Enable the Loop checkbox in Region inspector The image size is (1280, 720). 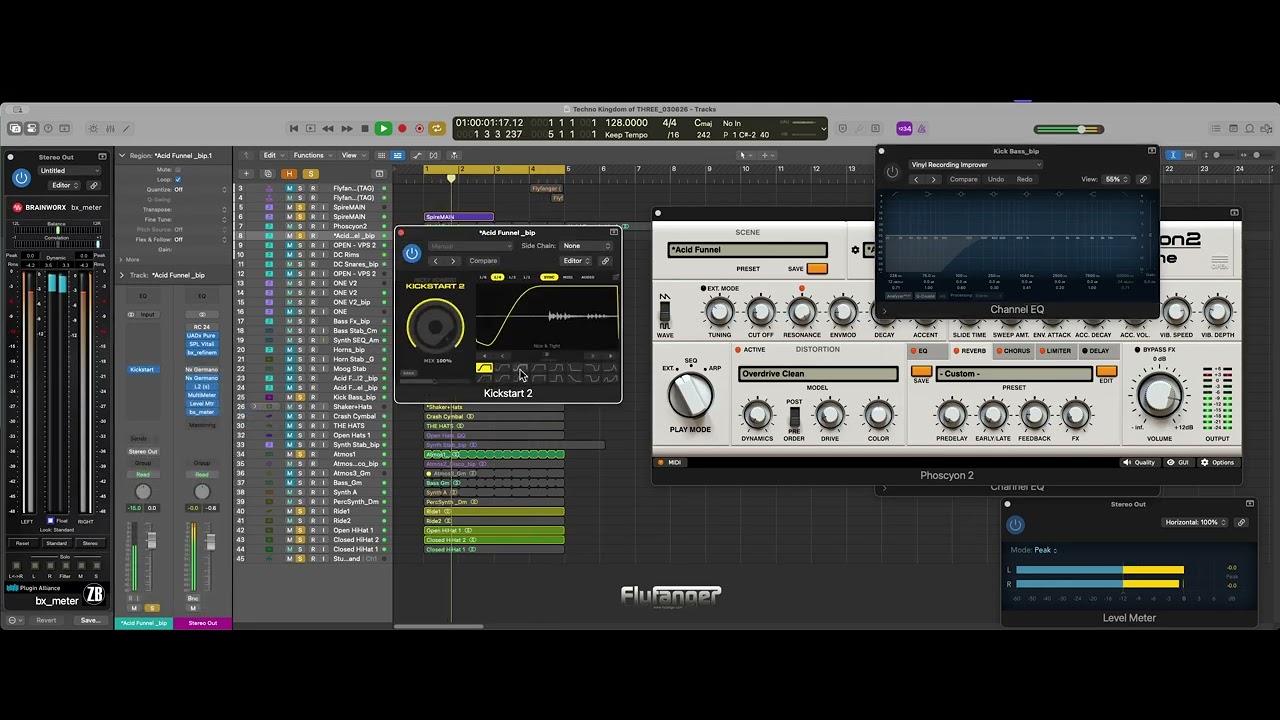pyautogui.click(x=178, y=179)
